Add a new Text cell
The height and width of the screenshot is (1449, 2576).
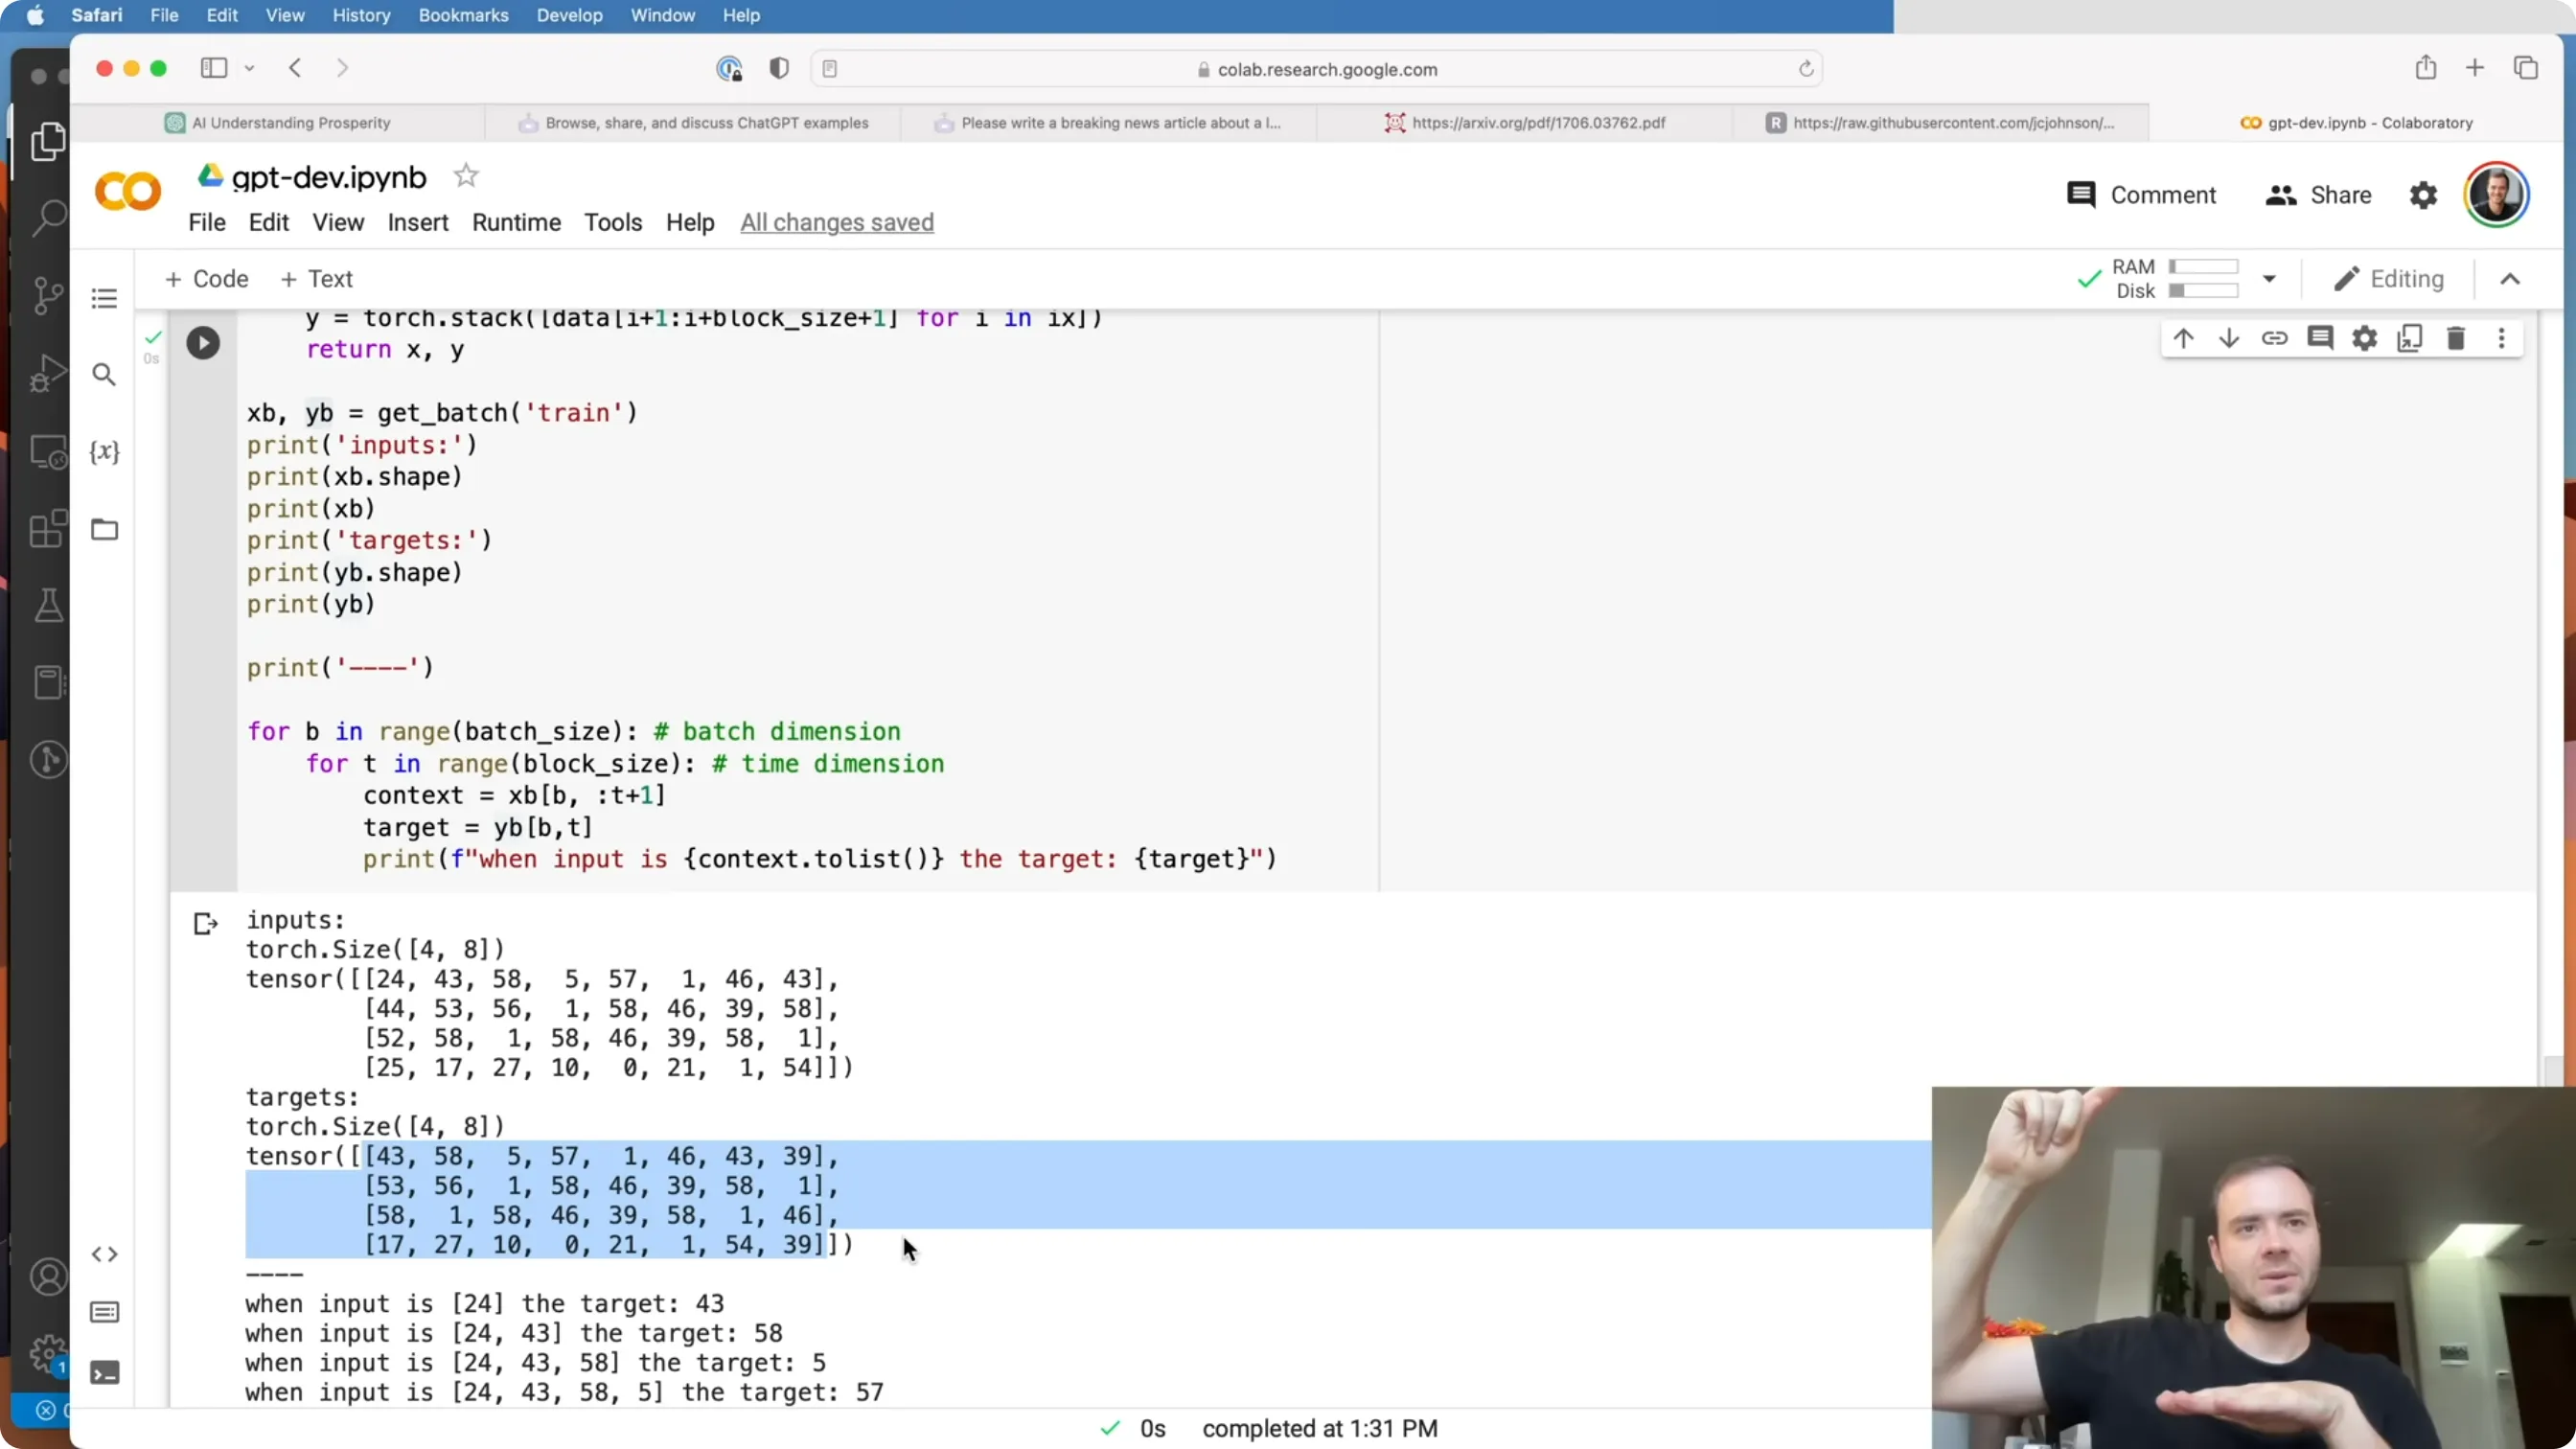click(316, 279)
